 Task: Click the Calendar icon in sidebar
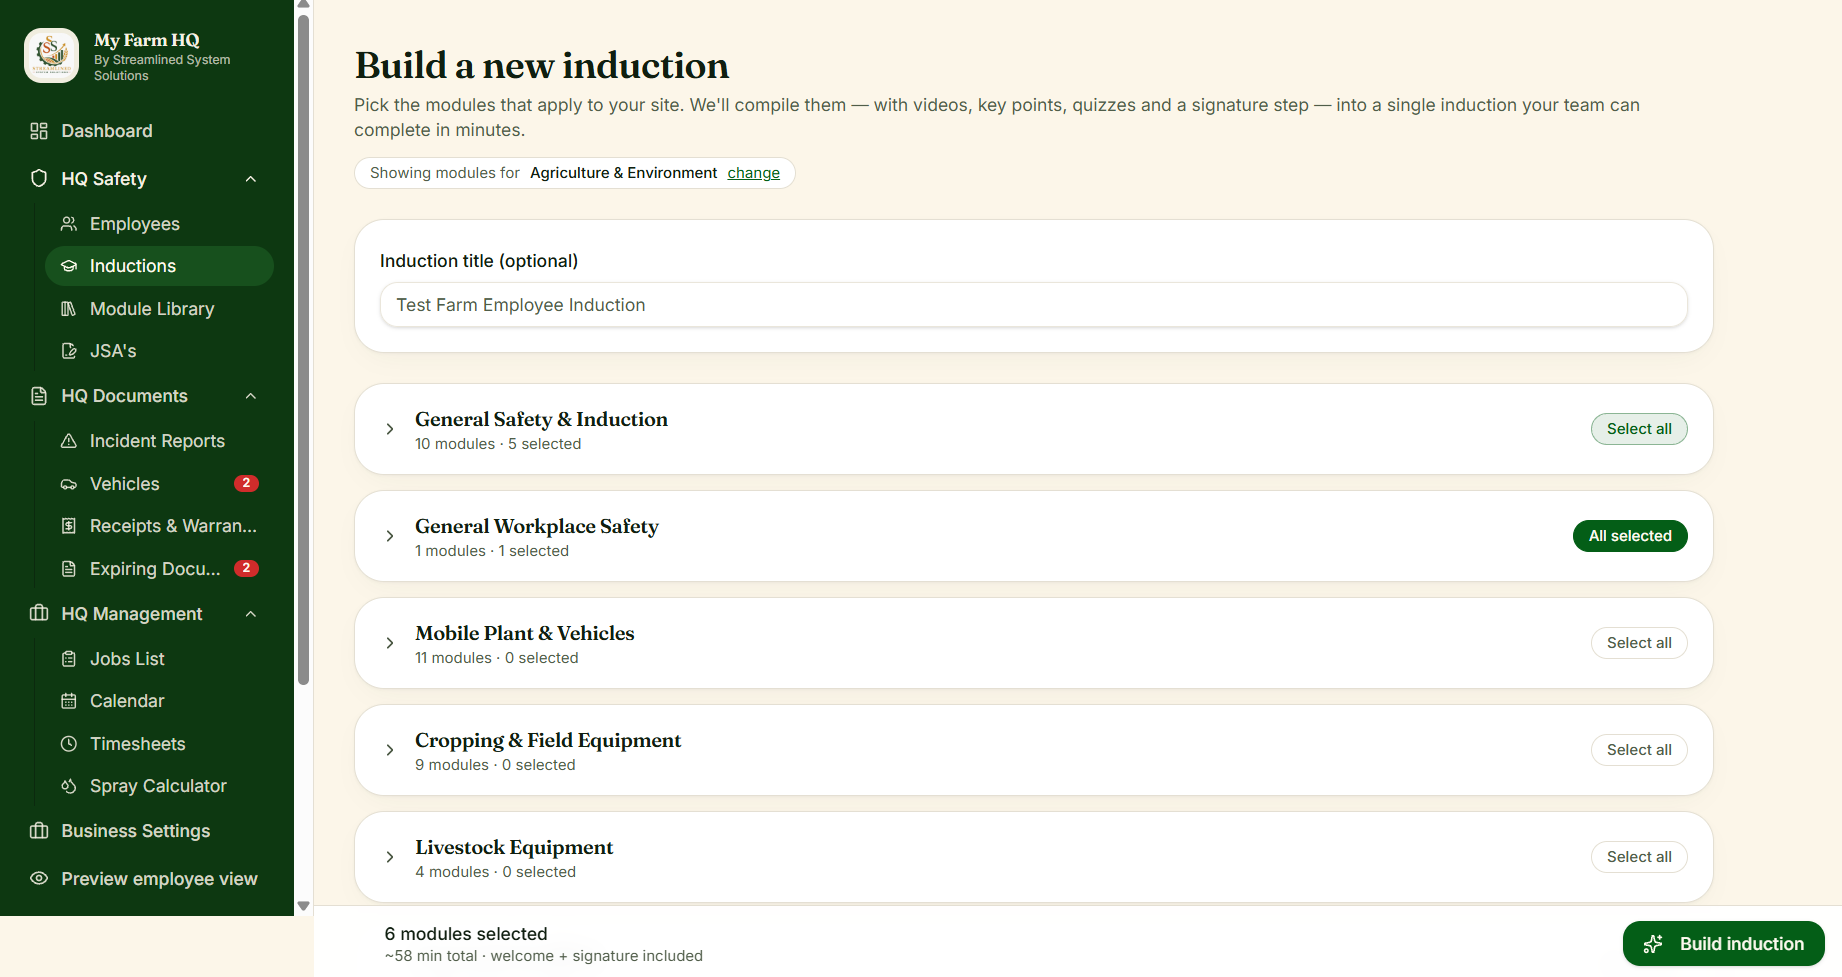(x=69, y=701)
